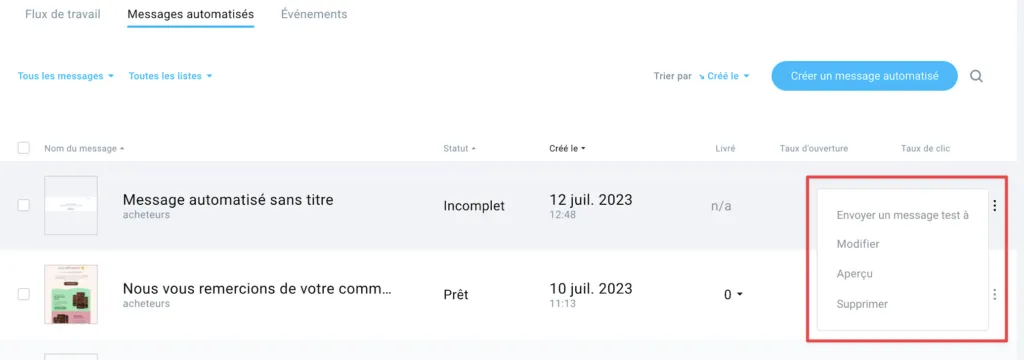Click the Créé le column header arrow
The height and width of the screenshot is (360, 1024).
coord(583,149)
